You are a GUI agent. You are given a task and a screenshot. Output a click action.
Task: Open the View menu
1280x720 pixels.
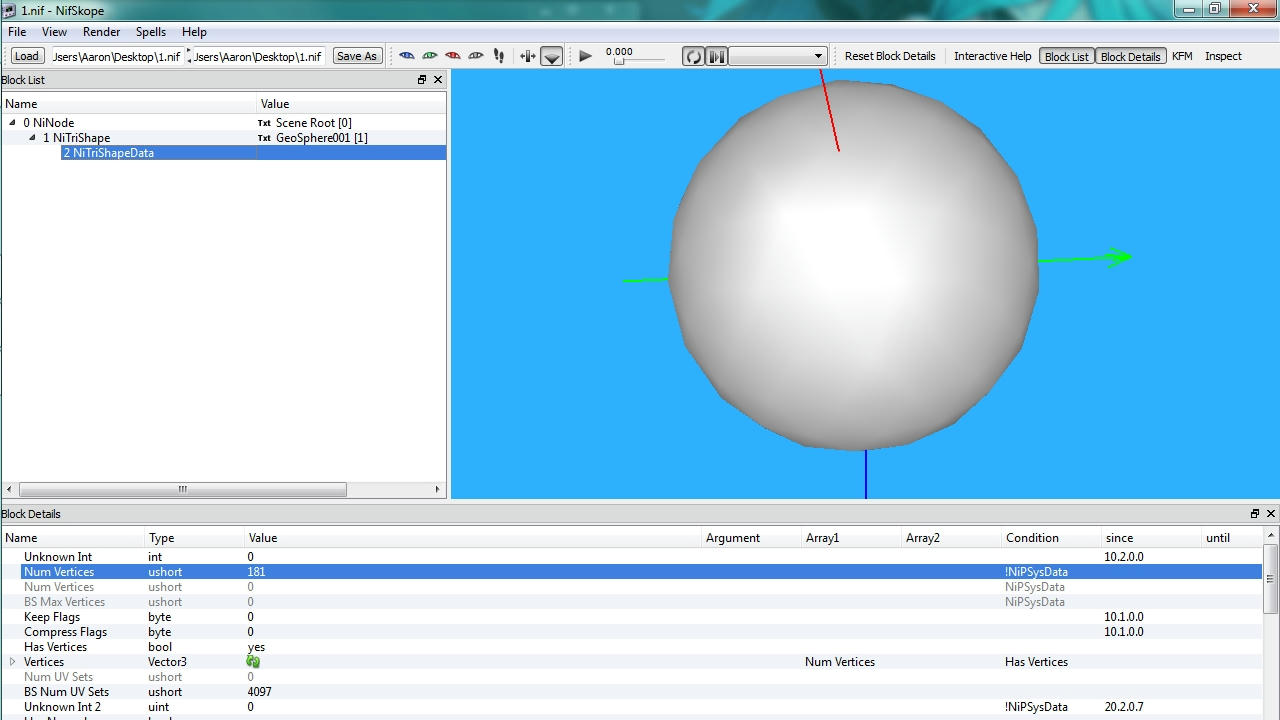pyautogui.click(x=54, y=32)
